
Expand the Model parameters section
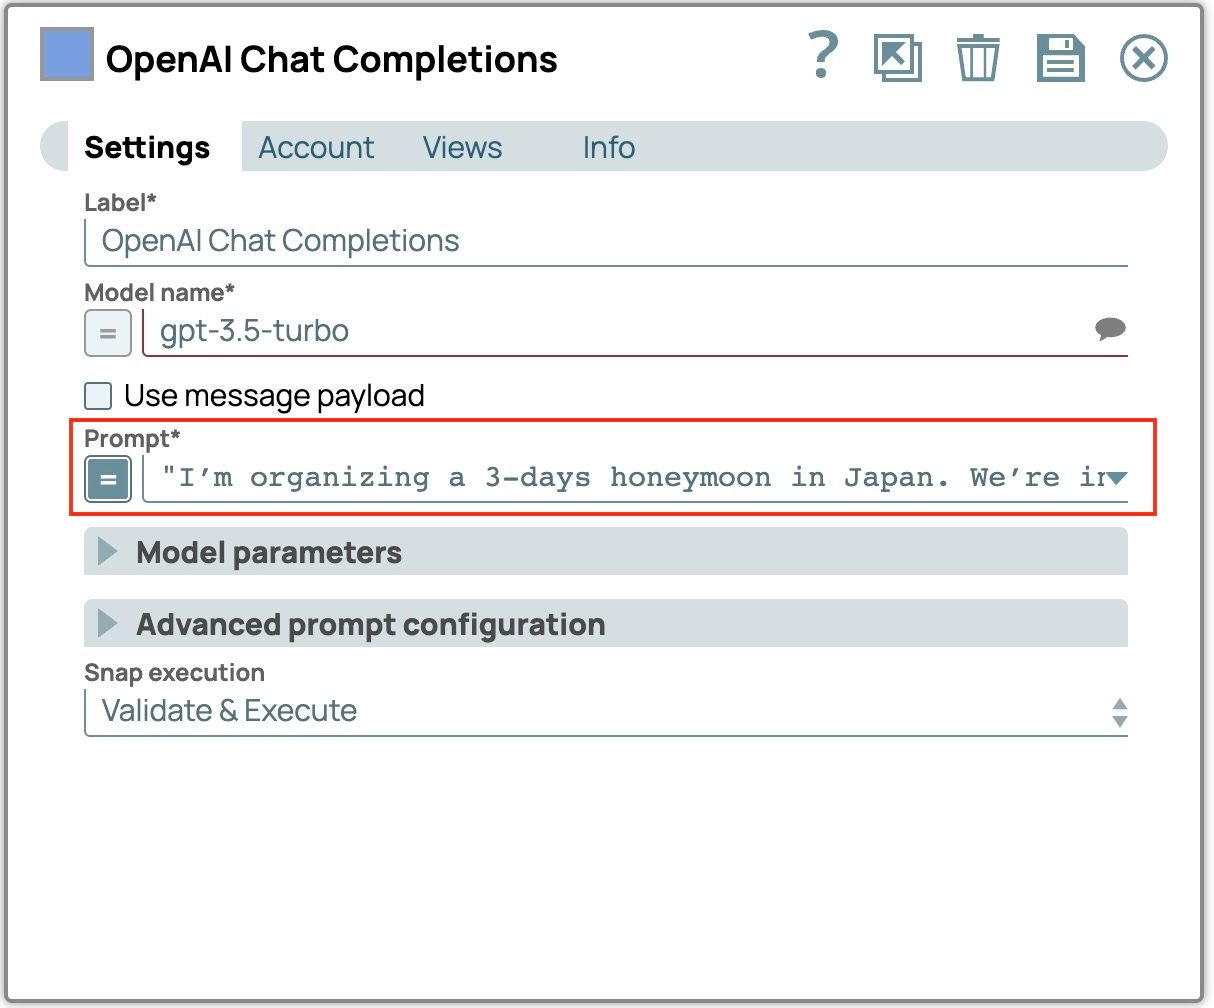pyautogui.click(x=107, y=552)
